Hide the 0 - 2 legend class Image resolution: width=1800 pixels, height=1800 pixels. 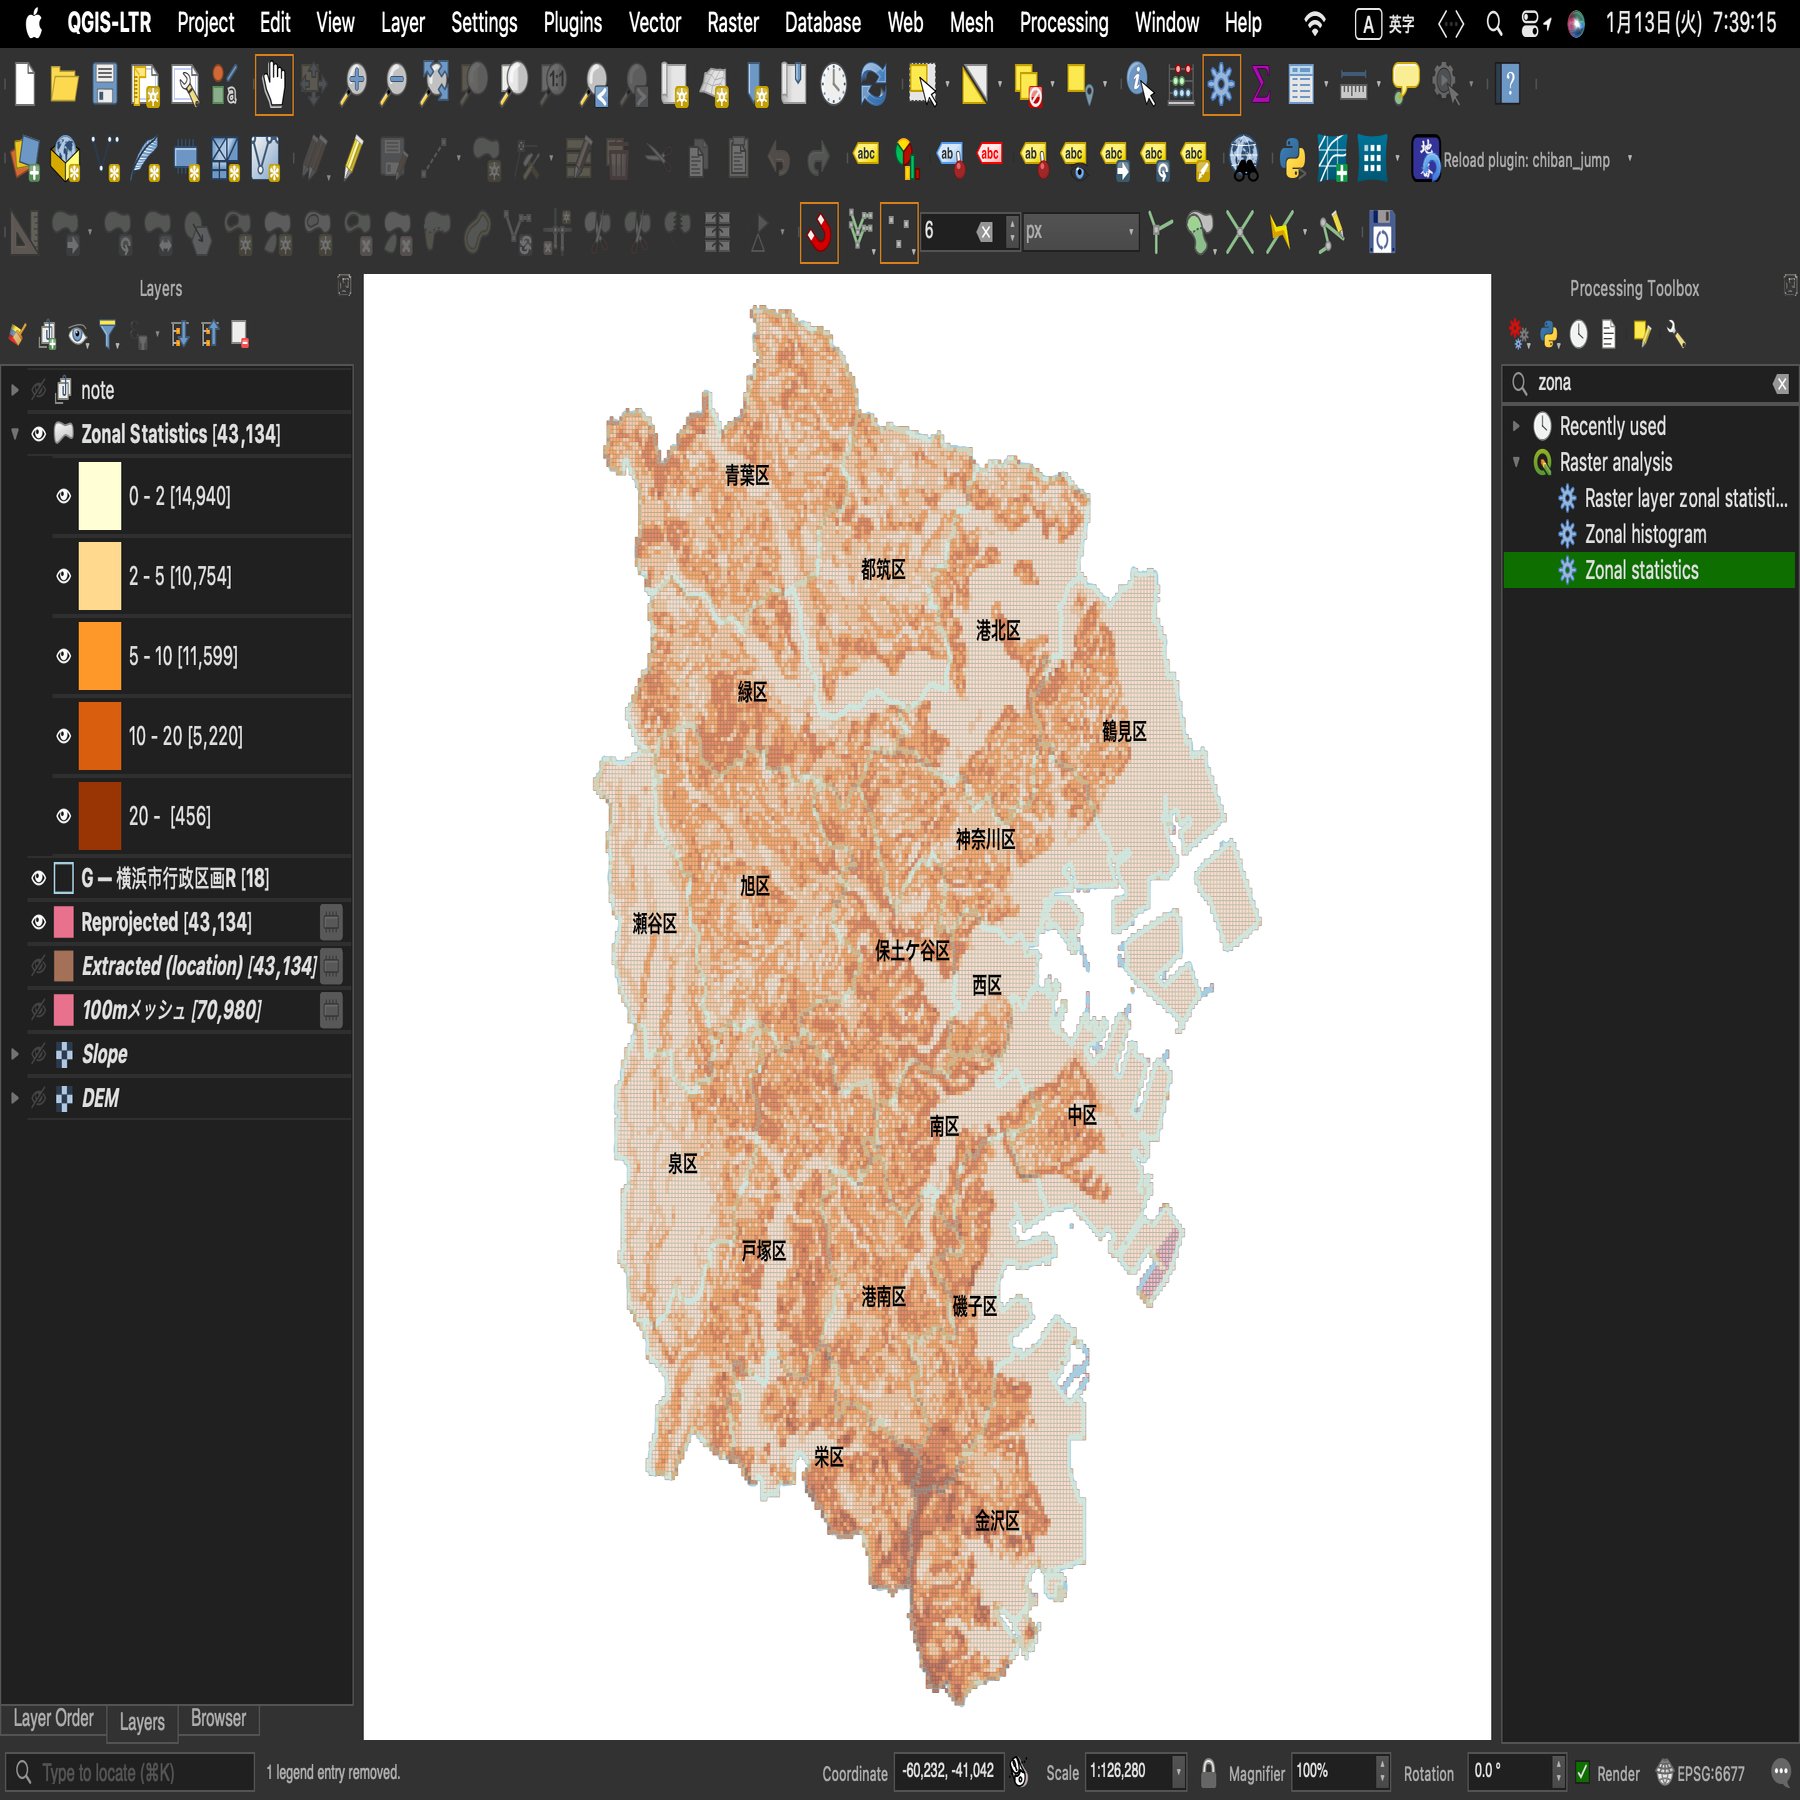pos(63,496)
